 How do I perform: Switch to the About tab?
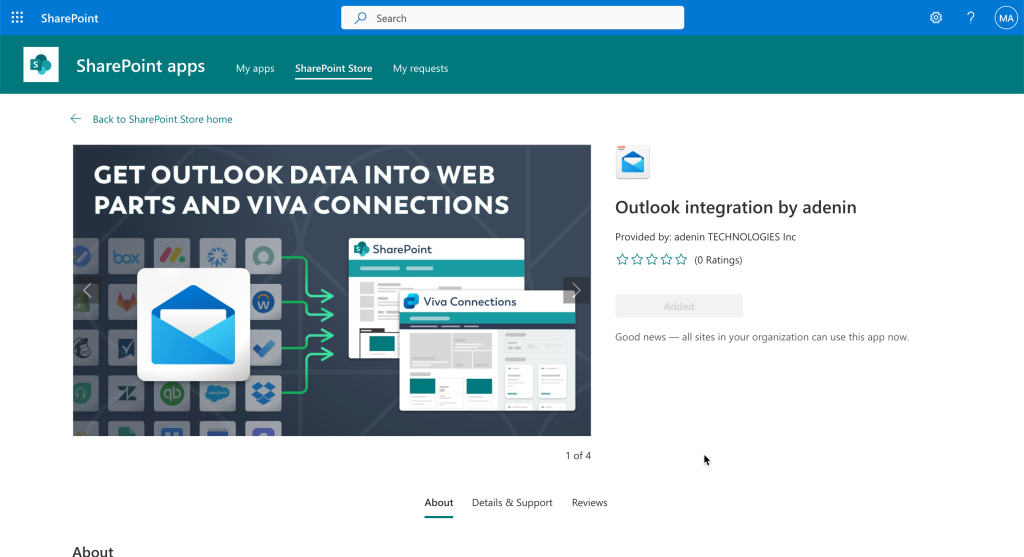coord(438,502)
